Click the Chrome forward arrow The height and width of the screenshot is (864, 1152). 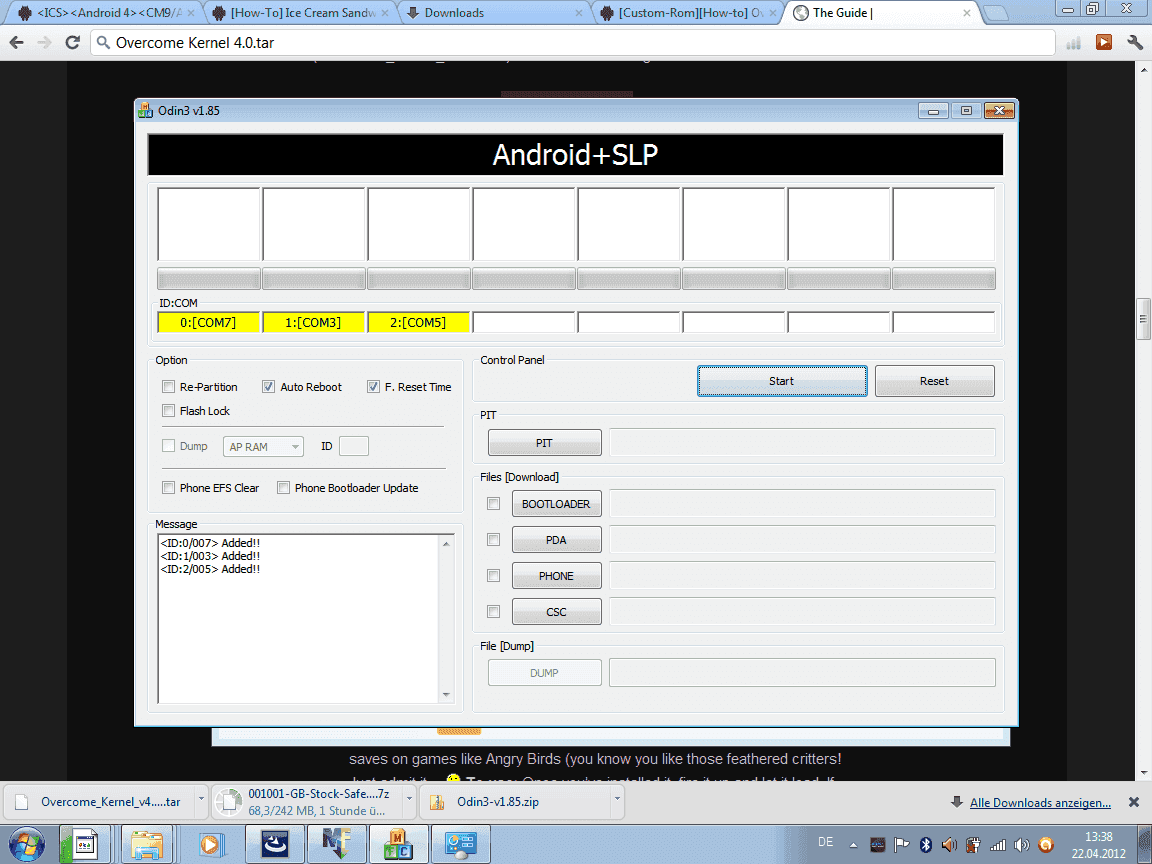(x=44, y=43)
